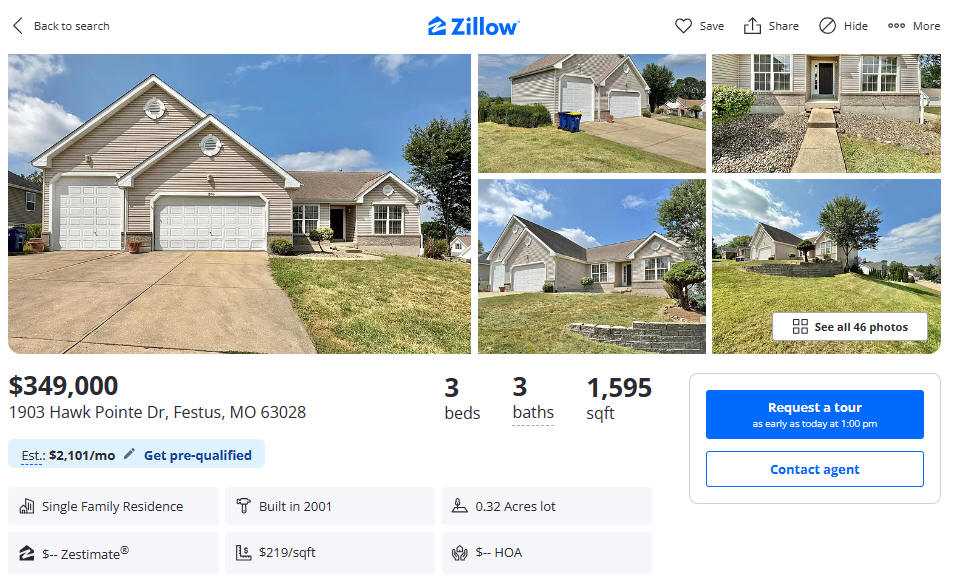The width and height of the screenshot is (955, 577).
Task: Click the pencil edit icon beside estimate
Action: click(129, 454)
